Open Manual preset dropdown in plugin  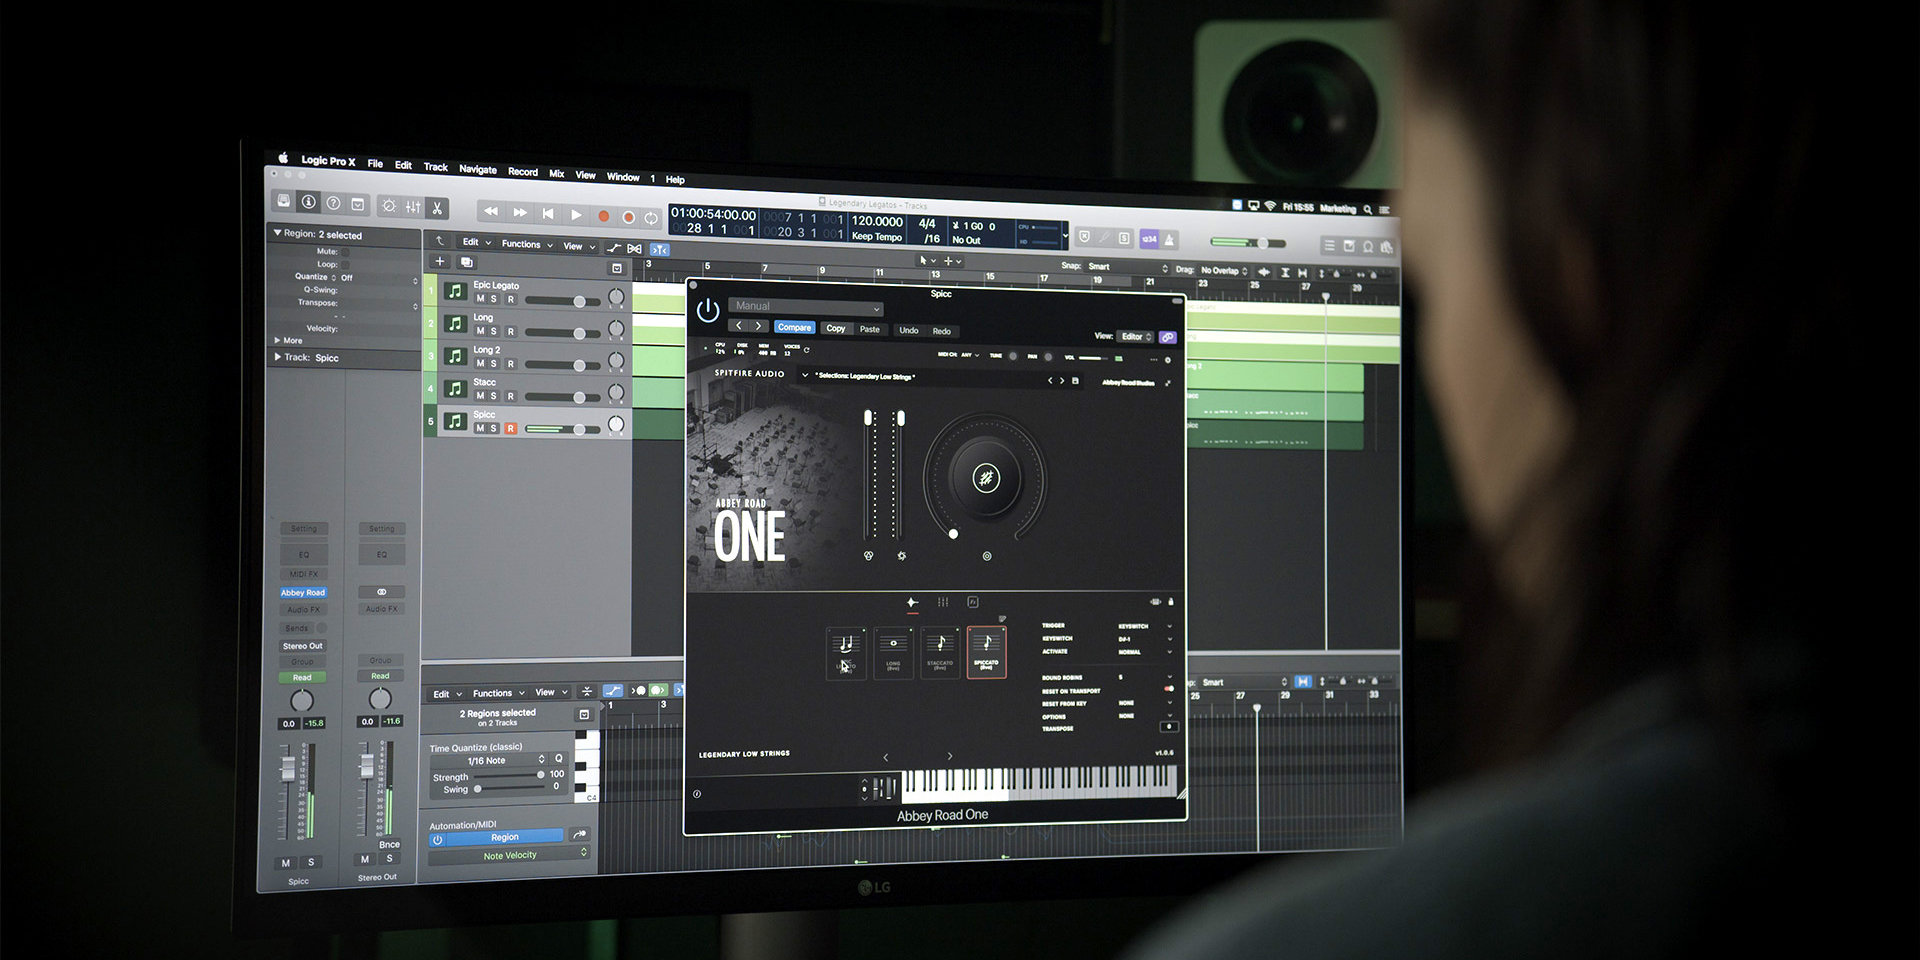pos(806,306)
